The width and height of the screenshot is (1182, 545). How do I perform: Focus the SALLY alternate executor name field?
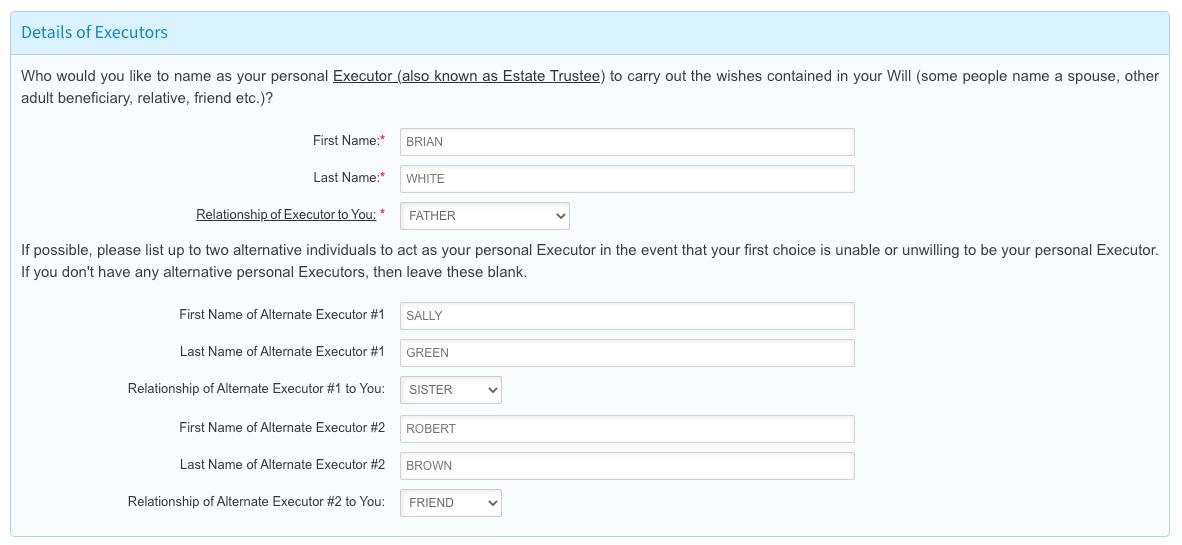626,316
